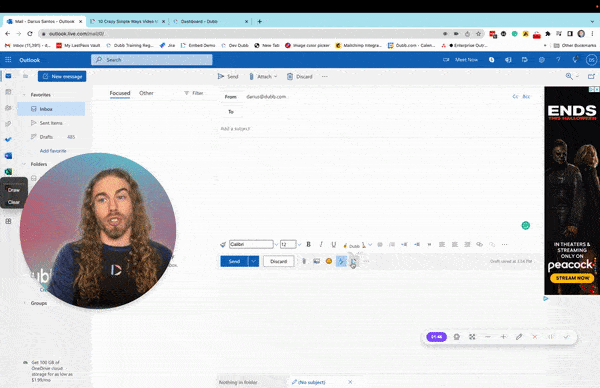The height and width of the screenshot is (388, 600).
Task: Collapse the Favorites section
Action: 24,95
